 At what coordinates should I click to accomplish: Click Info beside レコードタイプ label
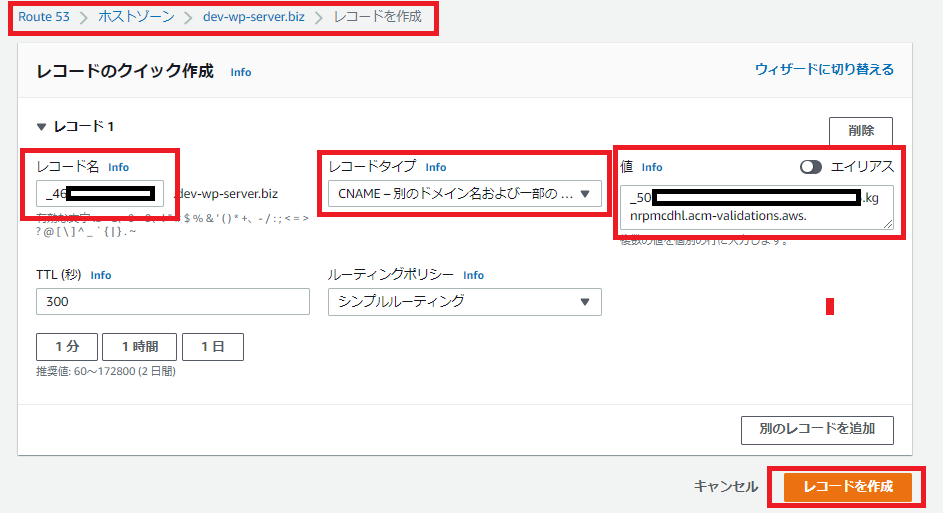pyautogui.click(x=436, y=167)
